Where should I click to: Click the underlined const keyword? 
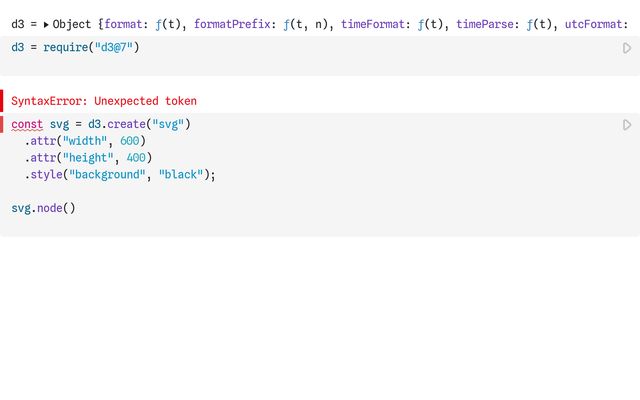27,125
